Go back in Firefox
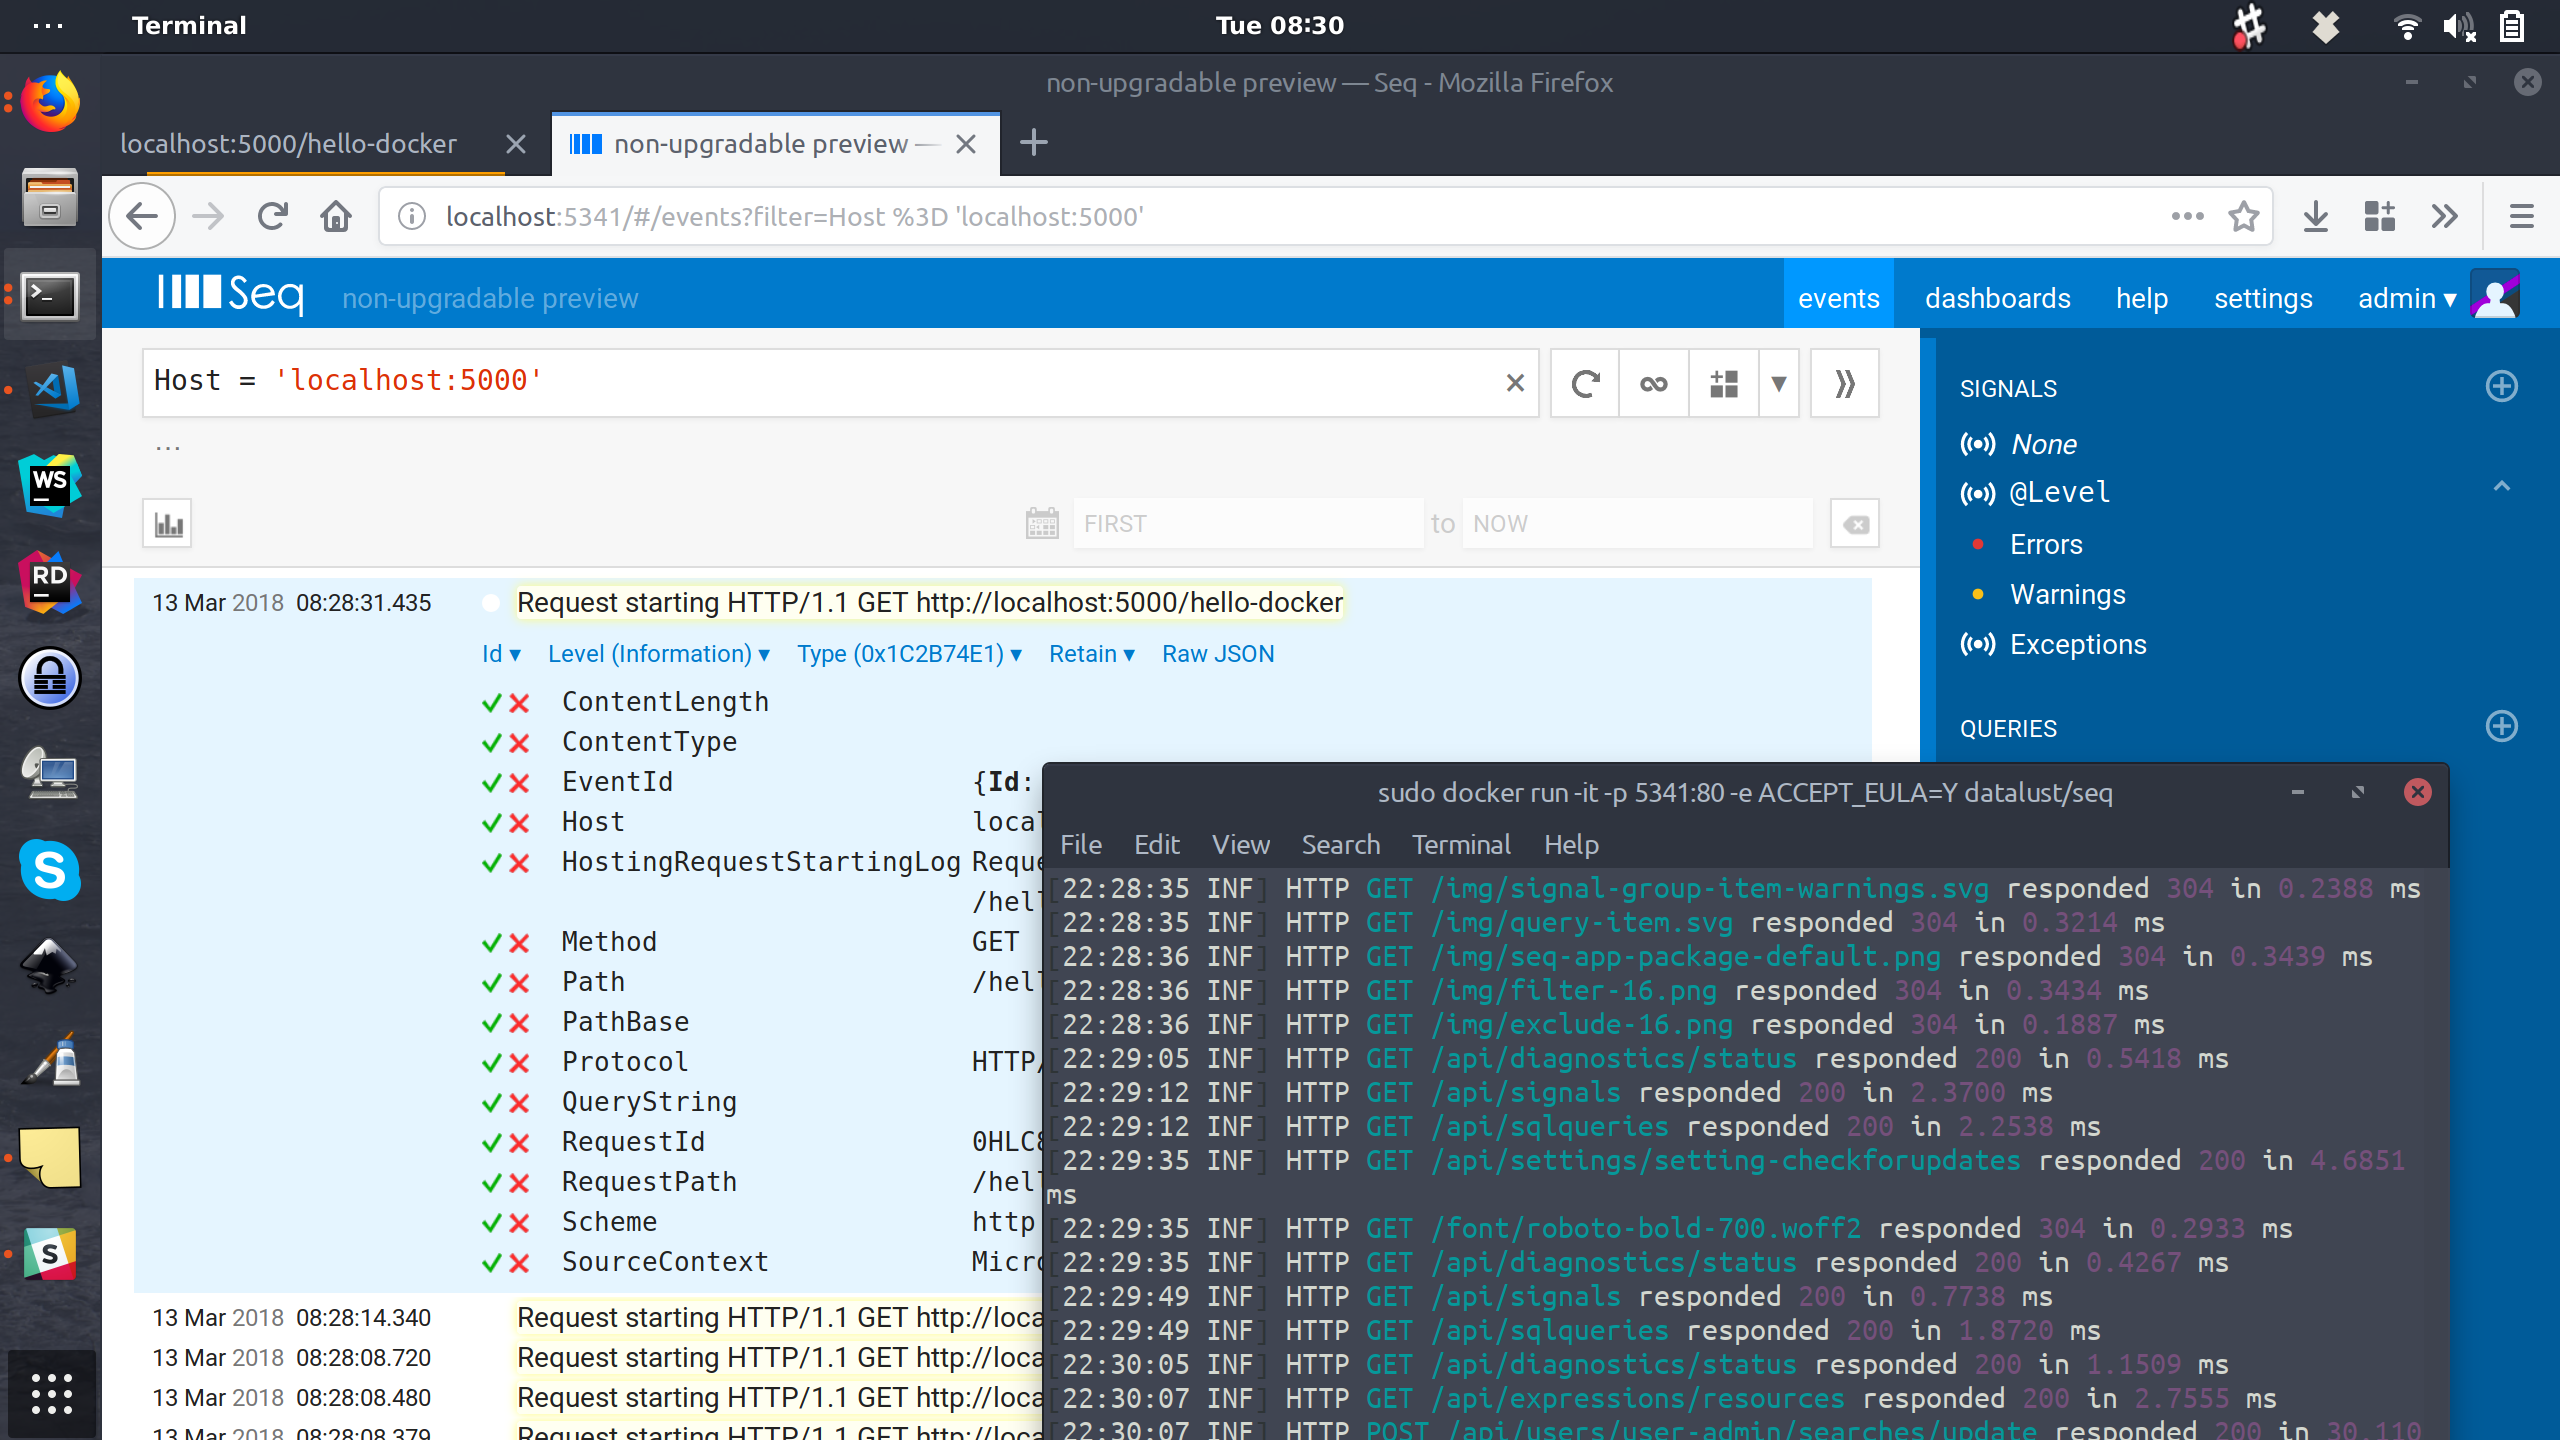Screen dimensions: 2560x1440 142,216
